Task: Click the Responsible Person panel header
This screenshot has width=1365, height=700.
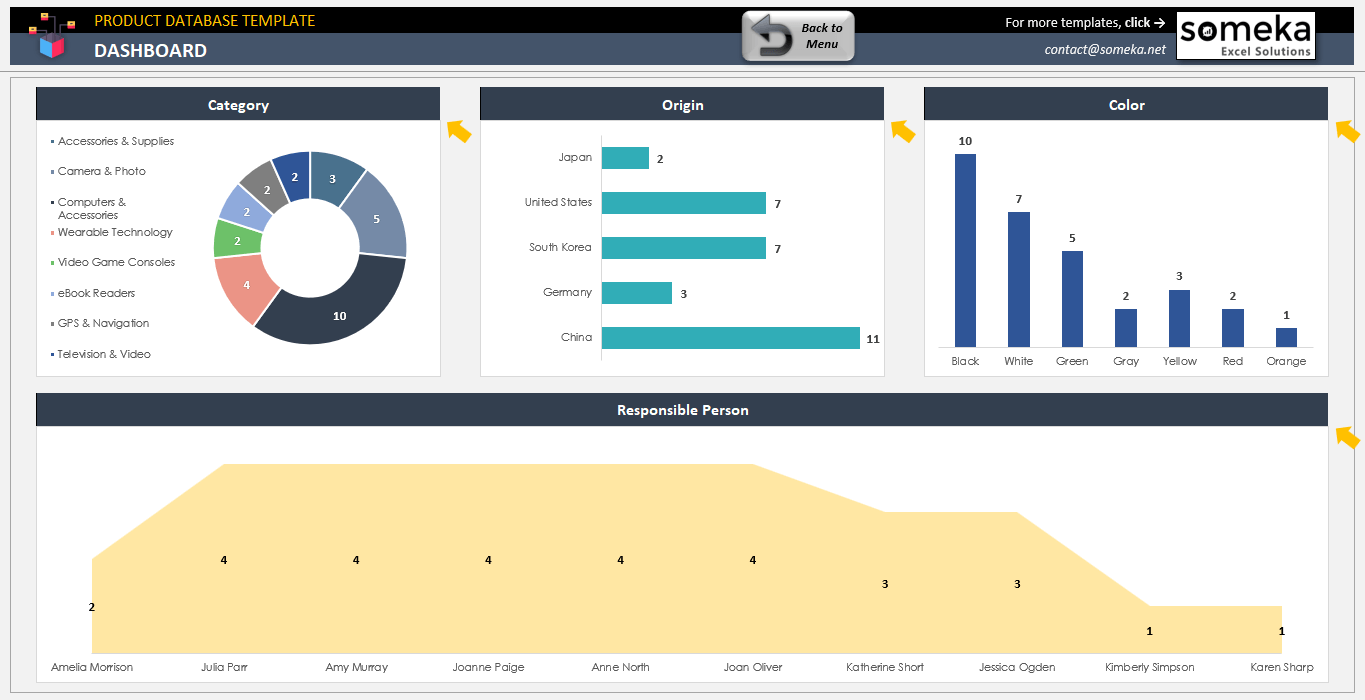Action: [682, 410]
